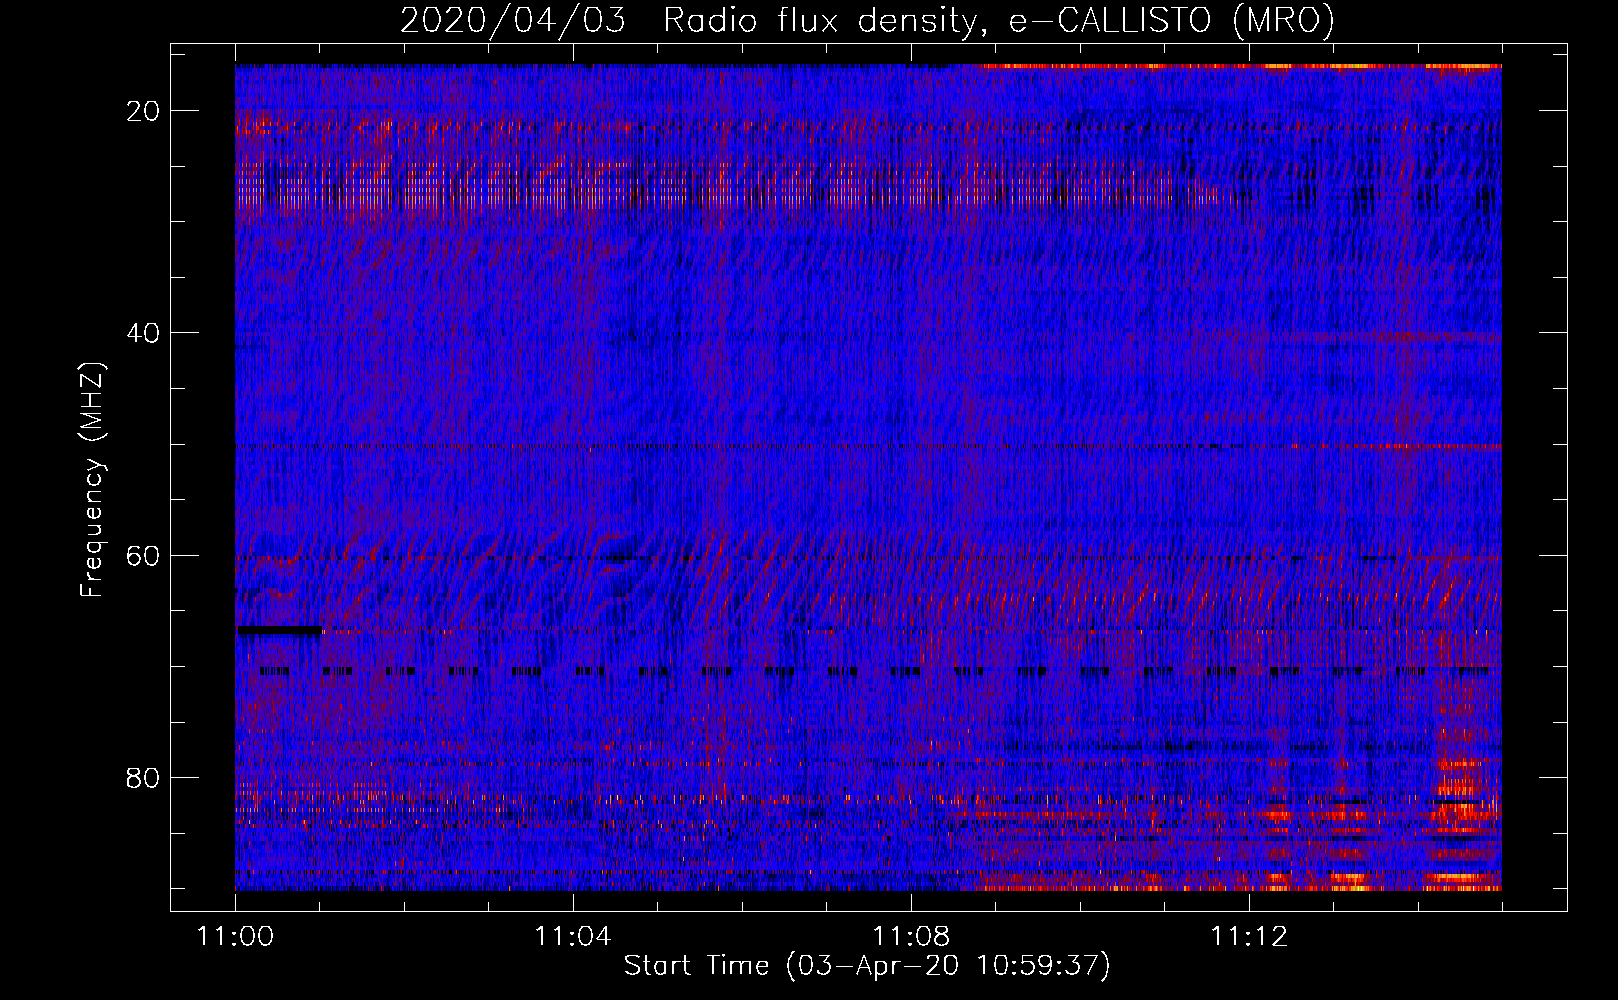Viewport: 1618px width, 1000px height.
Task: Click the 'Frequency (MHZ)' axis label
Action: [x=92, y=480]
